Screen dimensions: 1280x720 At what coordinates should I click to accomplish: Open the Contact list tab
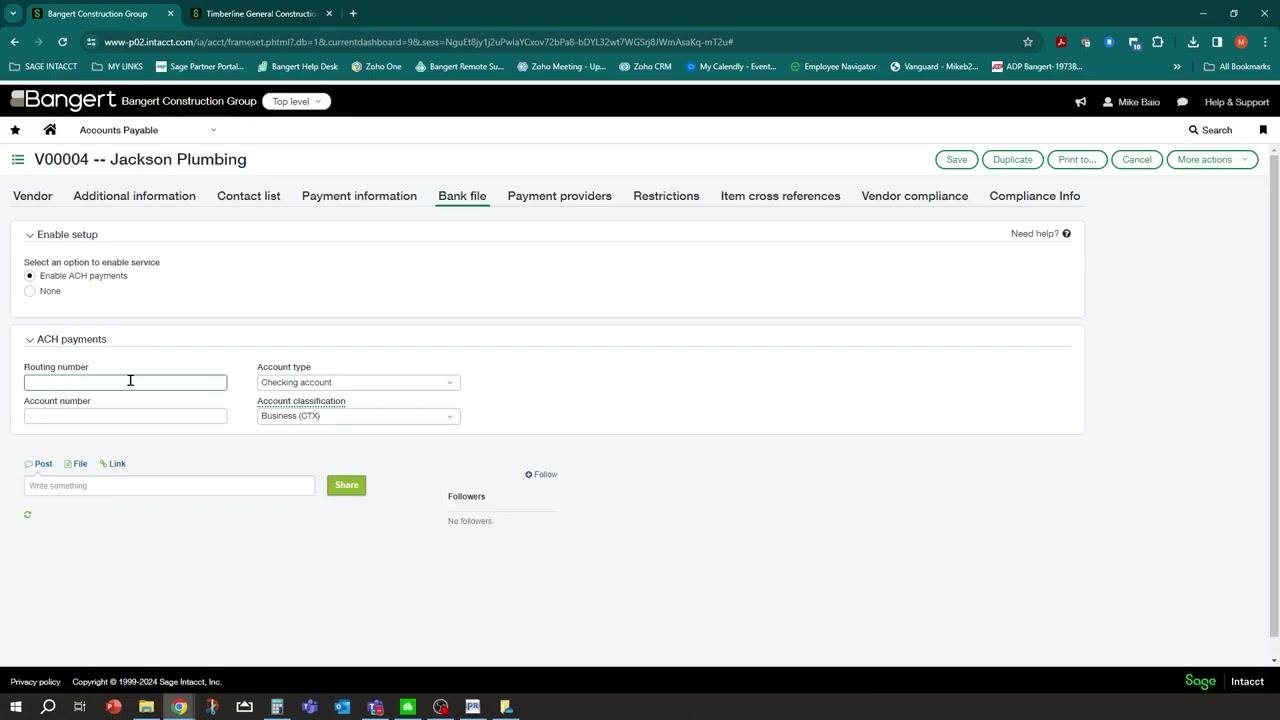[x=248, y=196]
